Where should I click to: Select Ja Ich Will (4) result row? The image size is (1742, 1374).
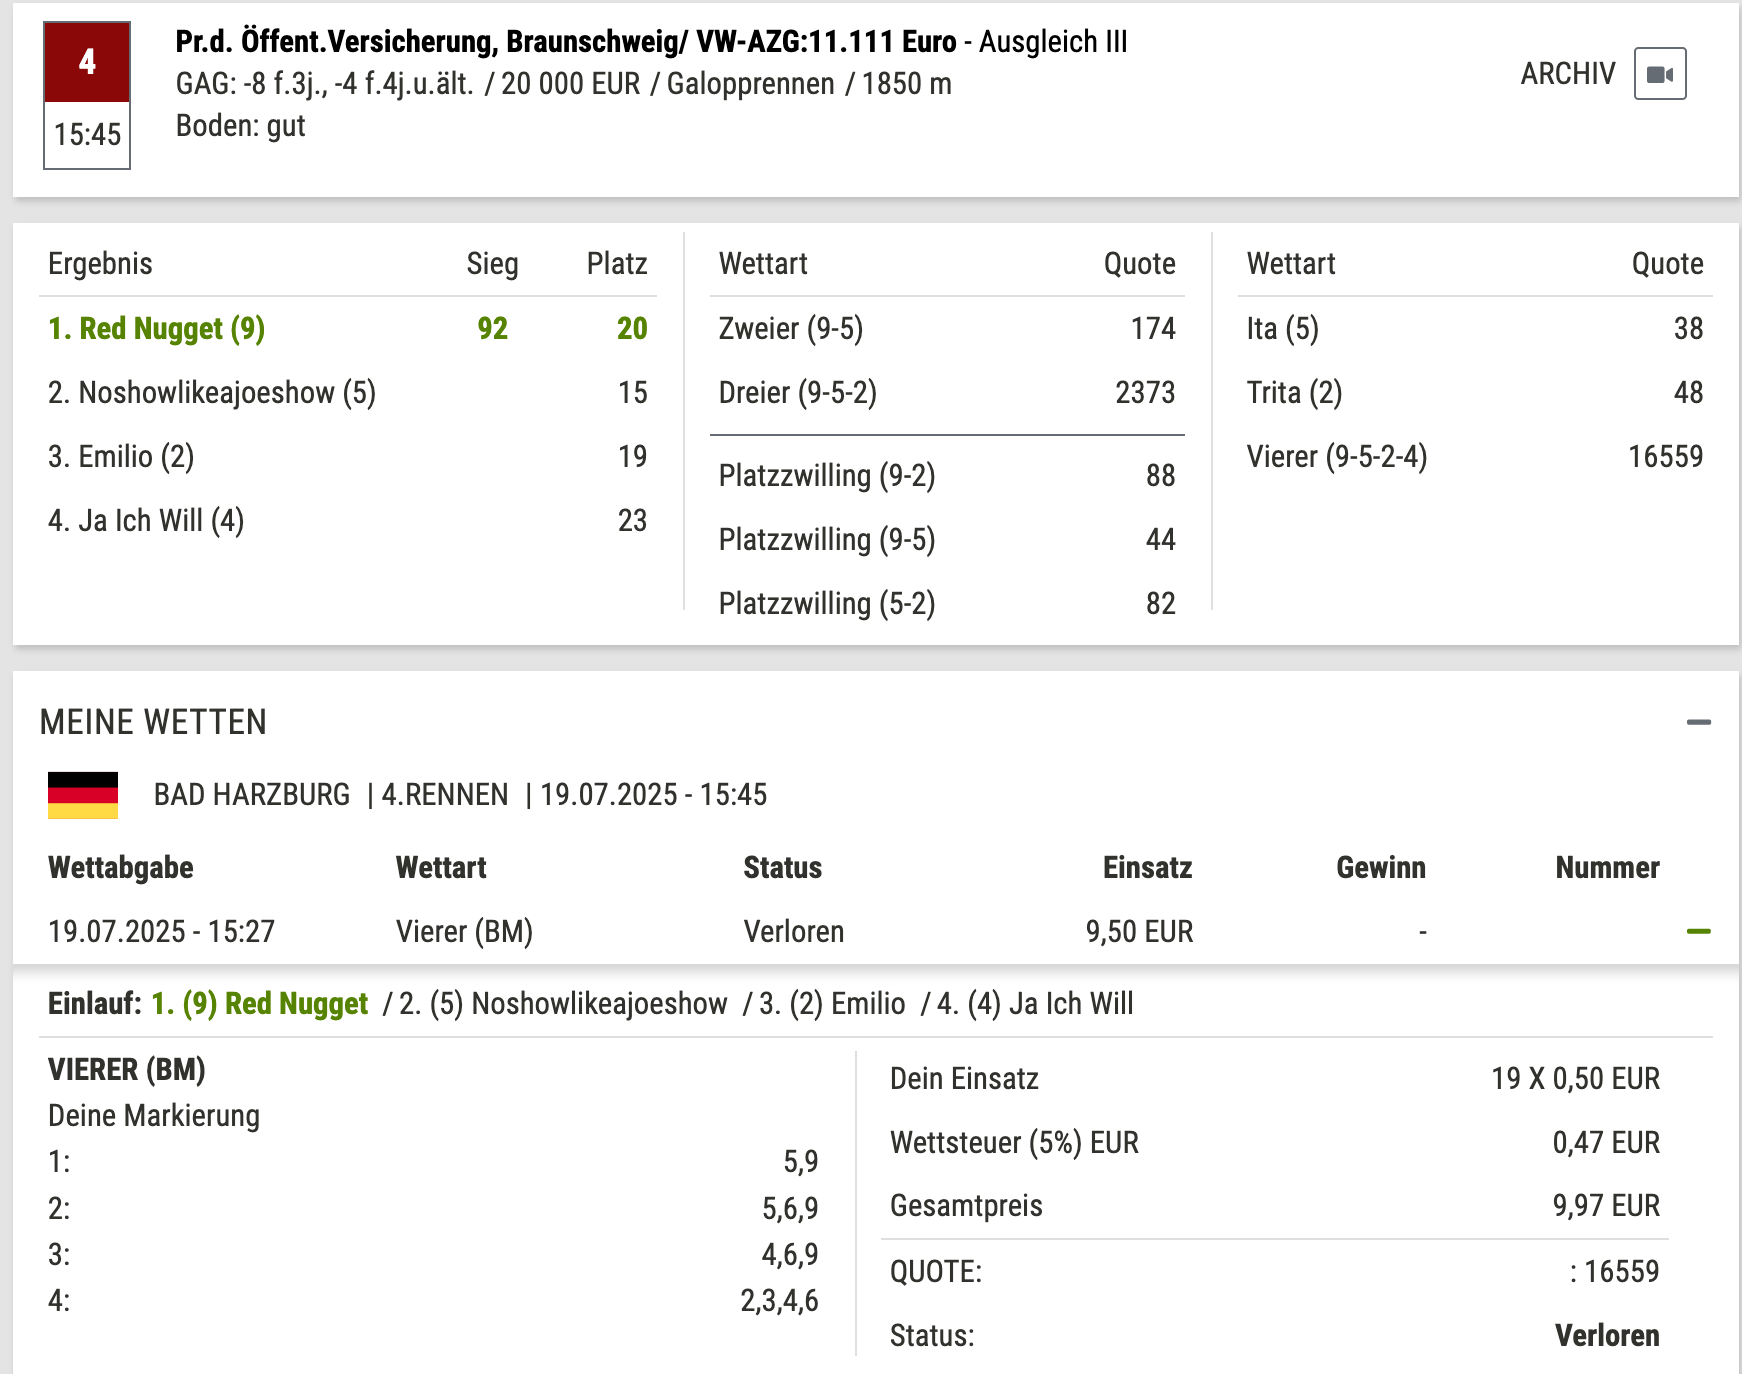click(348, 520)
